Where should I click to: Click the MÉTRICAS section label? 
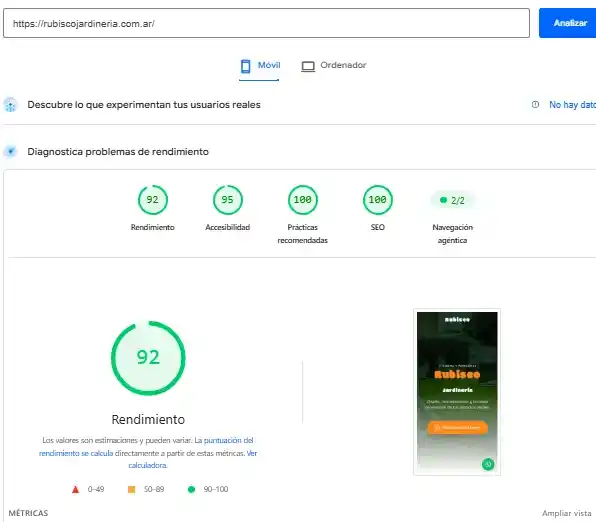click(28, 513)
